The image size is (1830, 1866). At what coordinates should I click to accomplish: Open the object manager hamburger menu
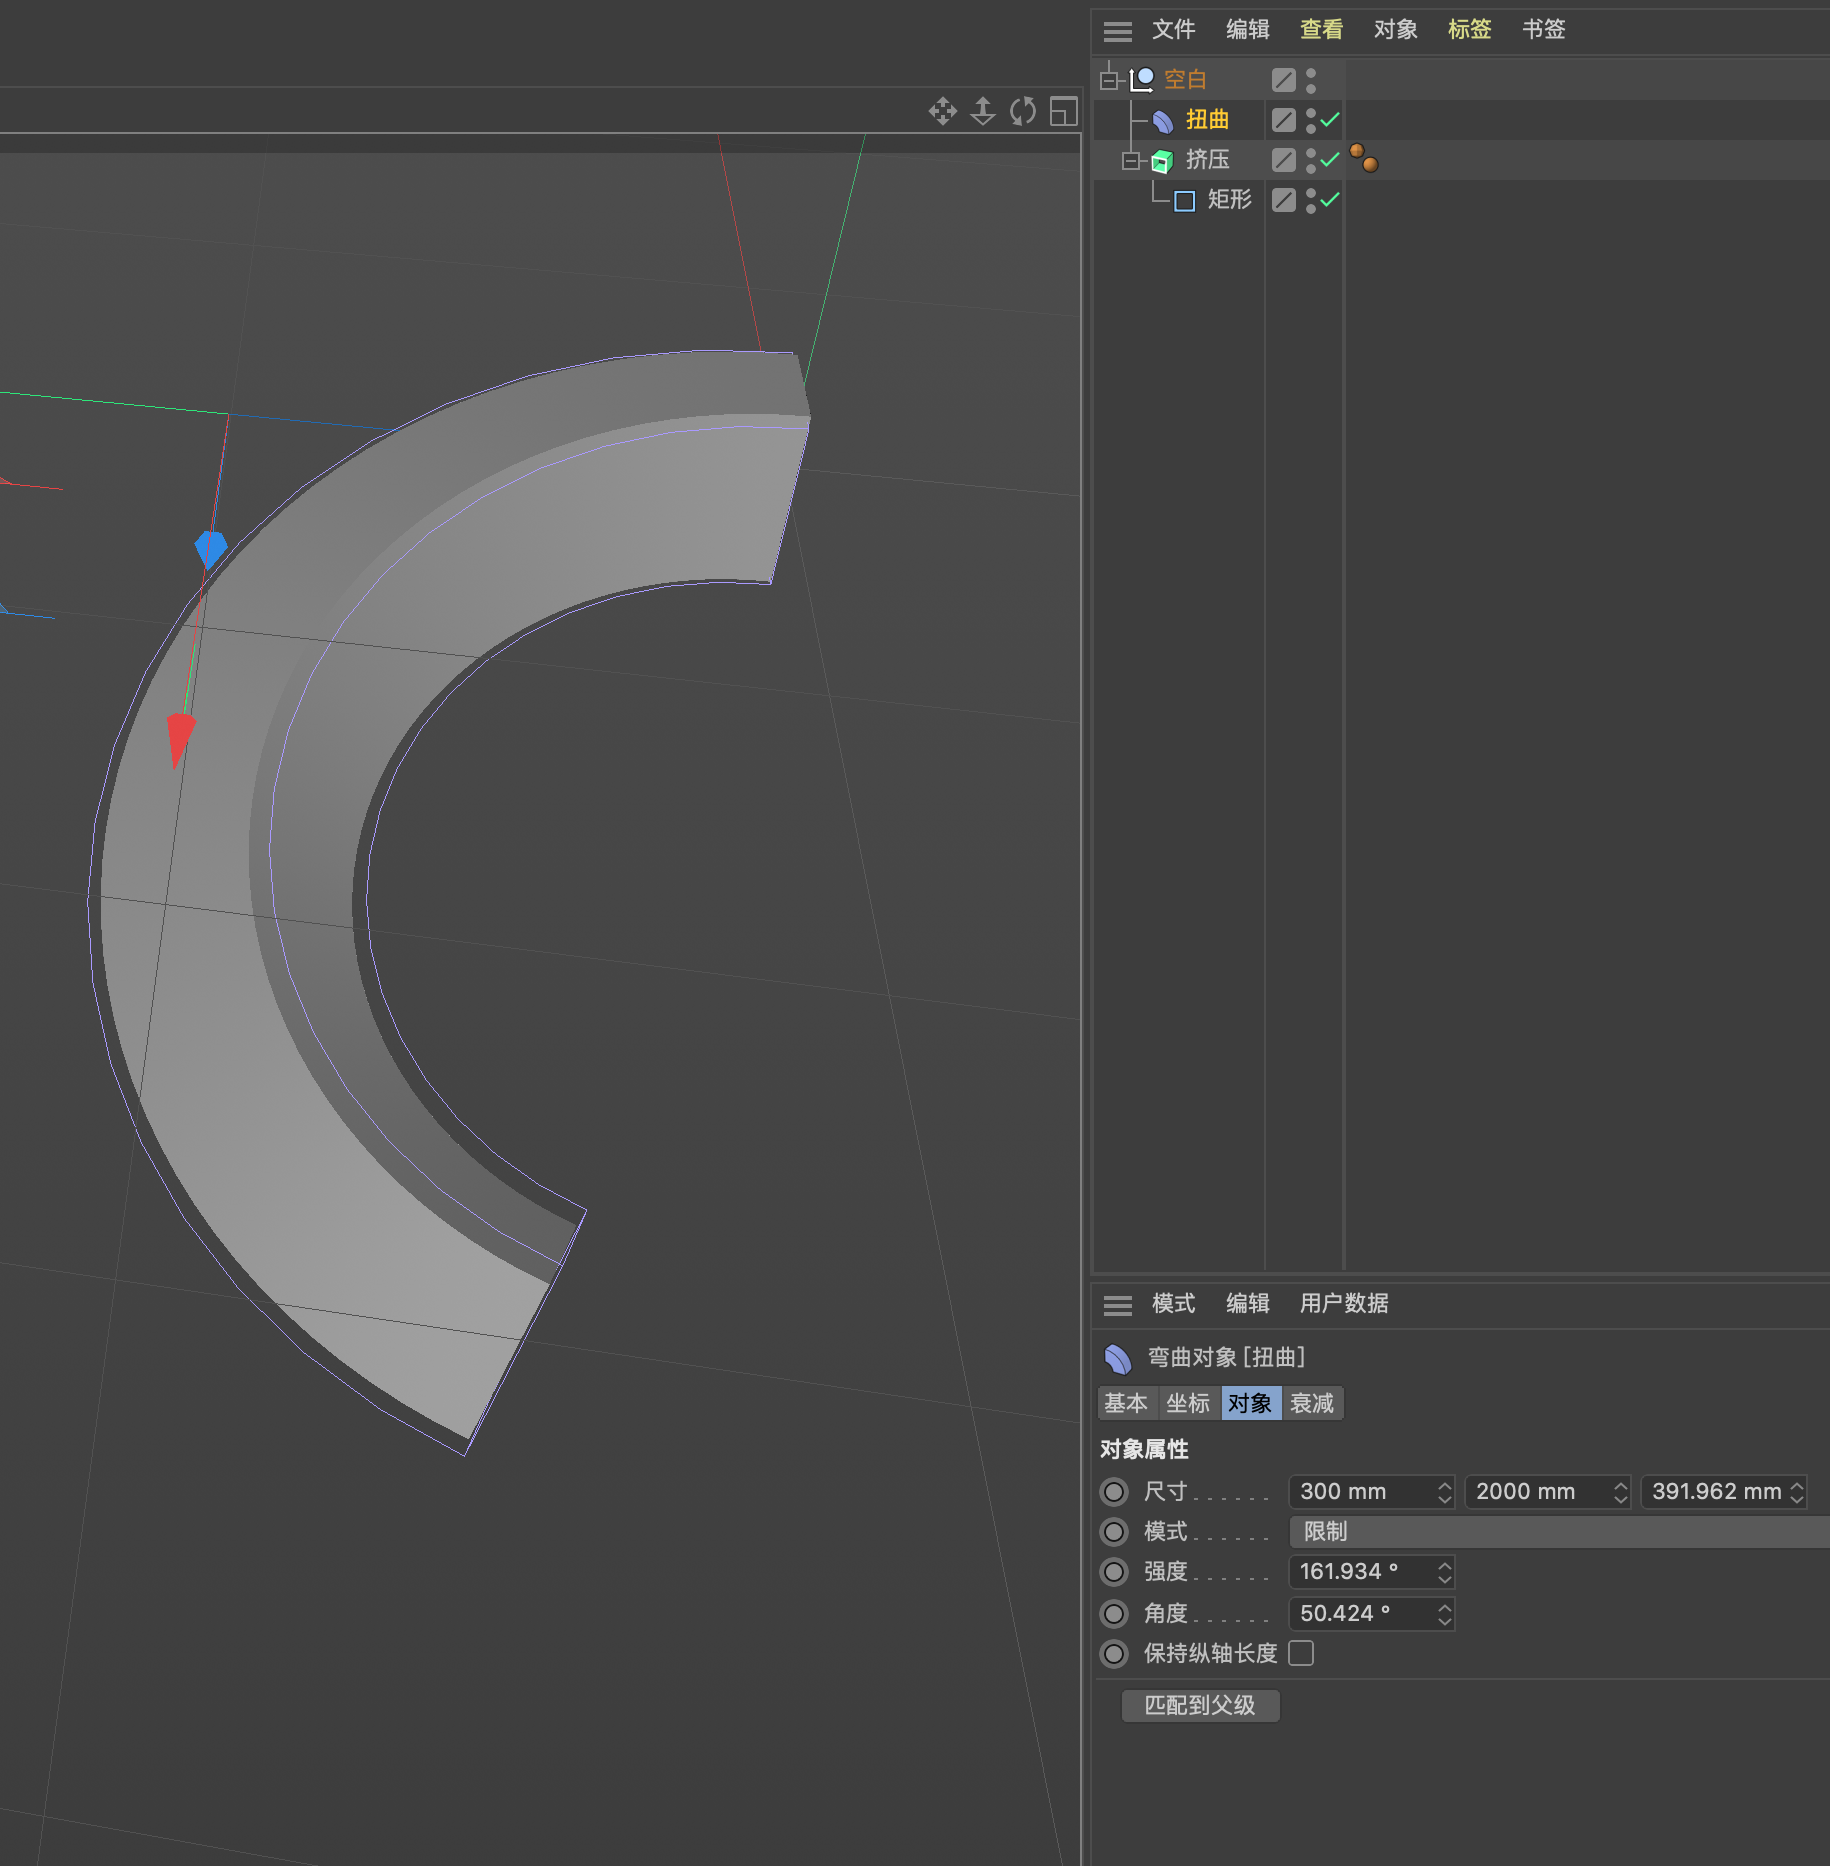click(1117, 31)
